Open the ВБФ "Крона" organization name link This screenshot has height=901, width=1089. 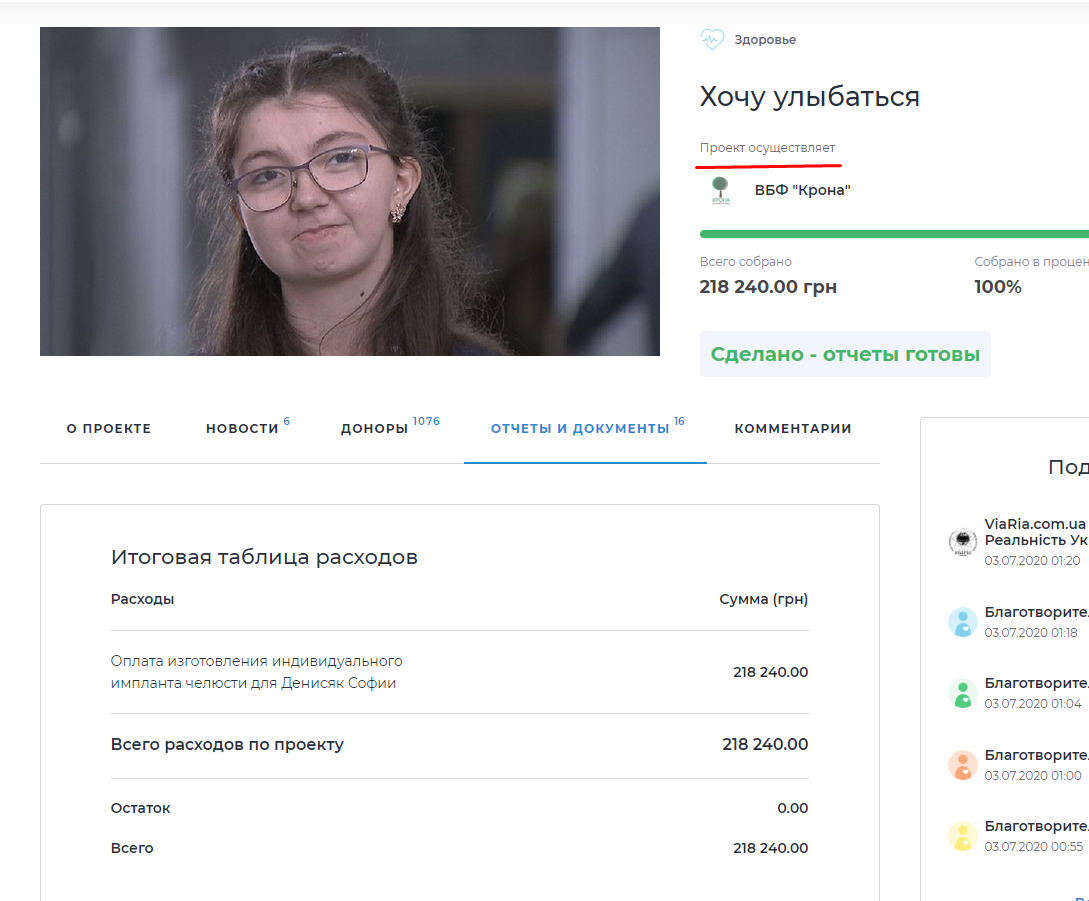pos(802,190)
